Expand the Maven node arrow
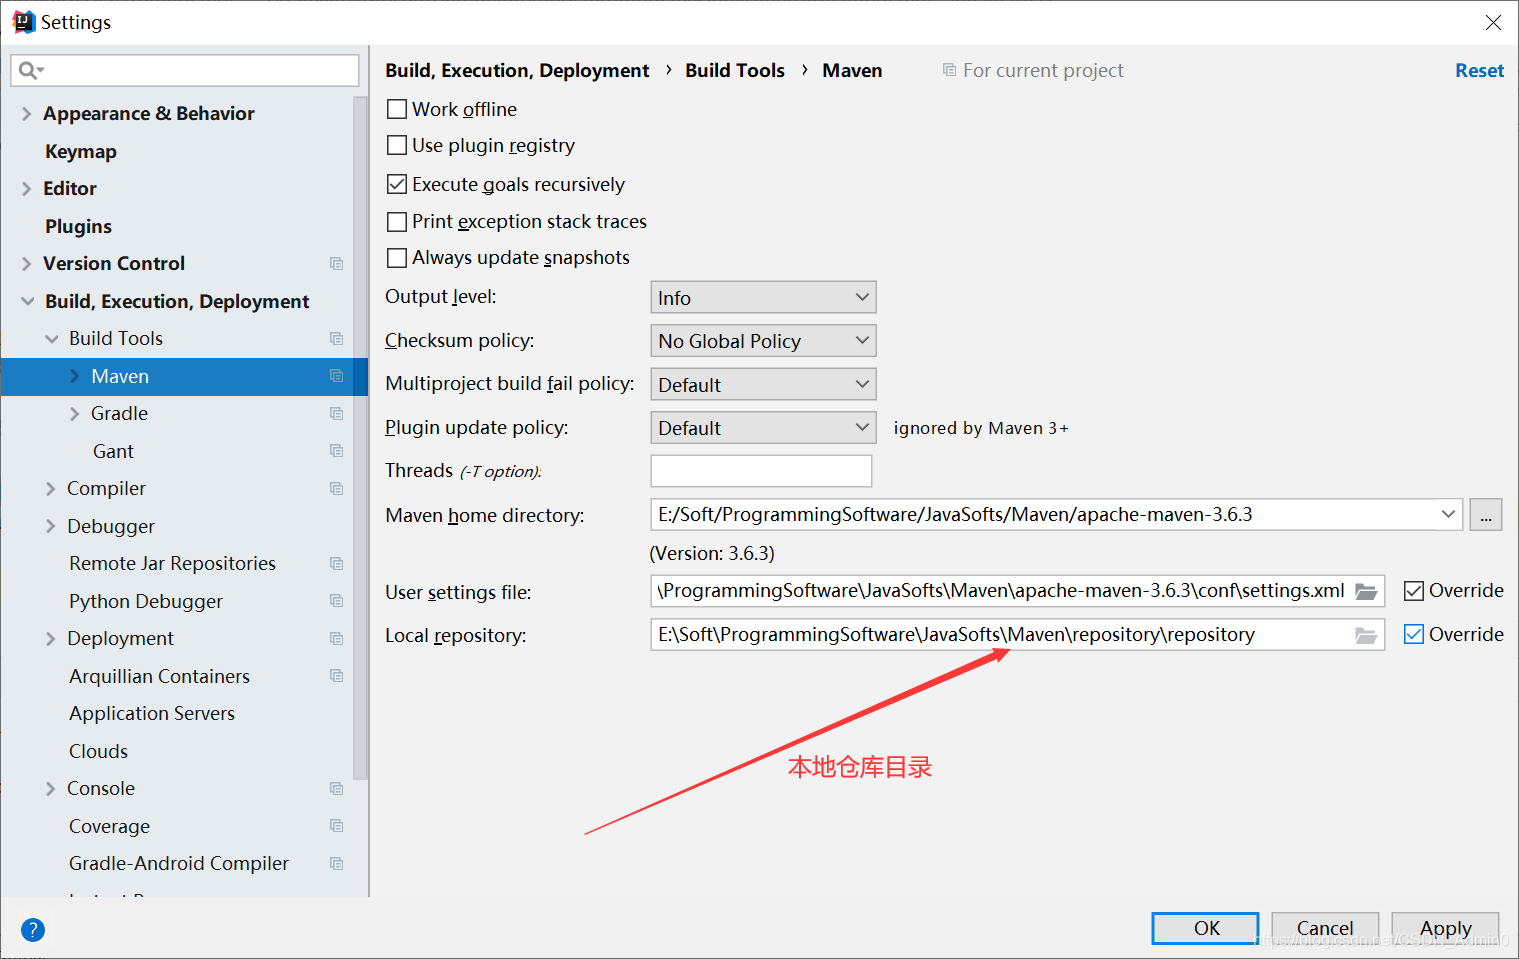The image size is (1519, 959). [x=75, y=376]
